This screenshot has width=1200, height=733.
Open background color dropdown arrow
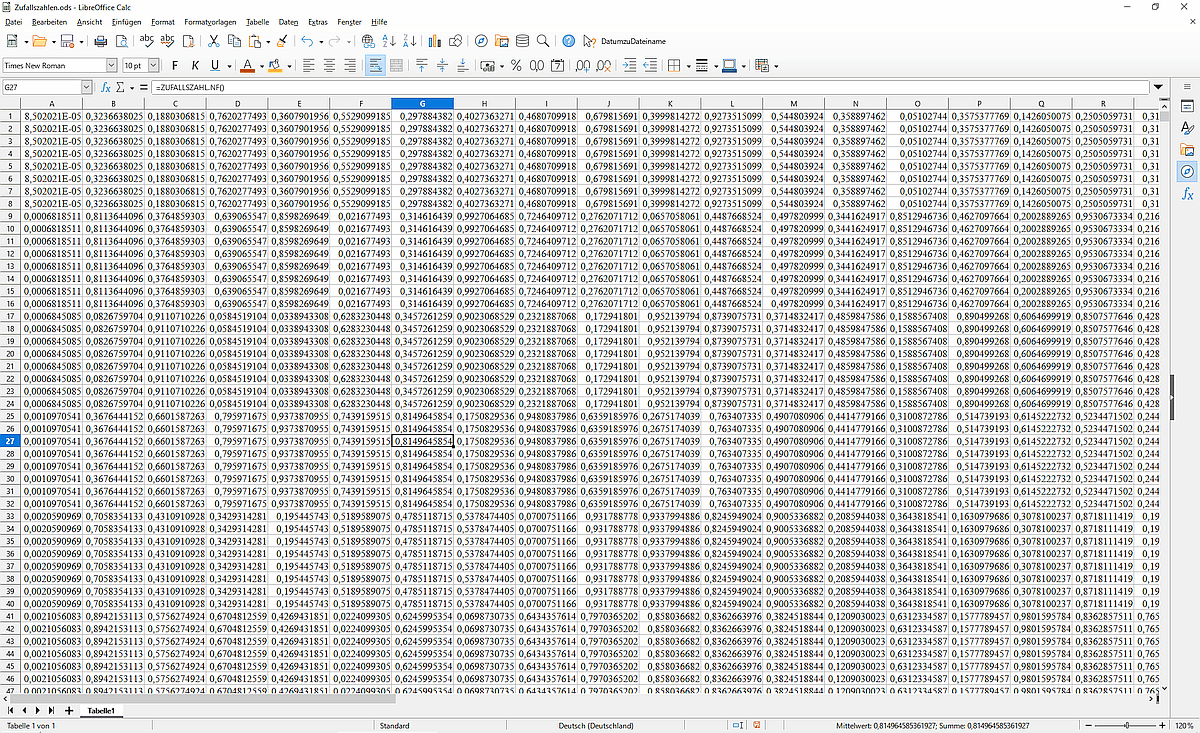click(x=289, y=66)
